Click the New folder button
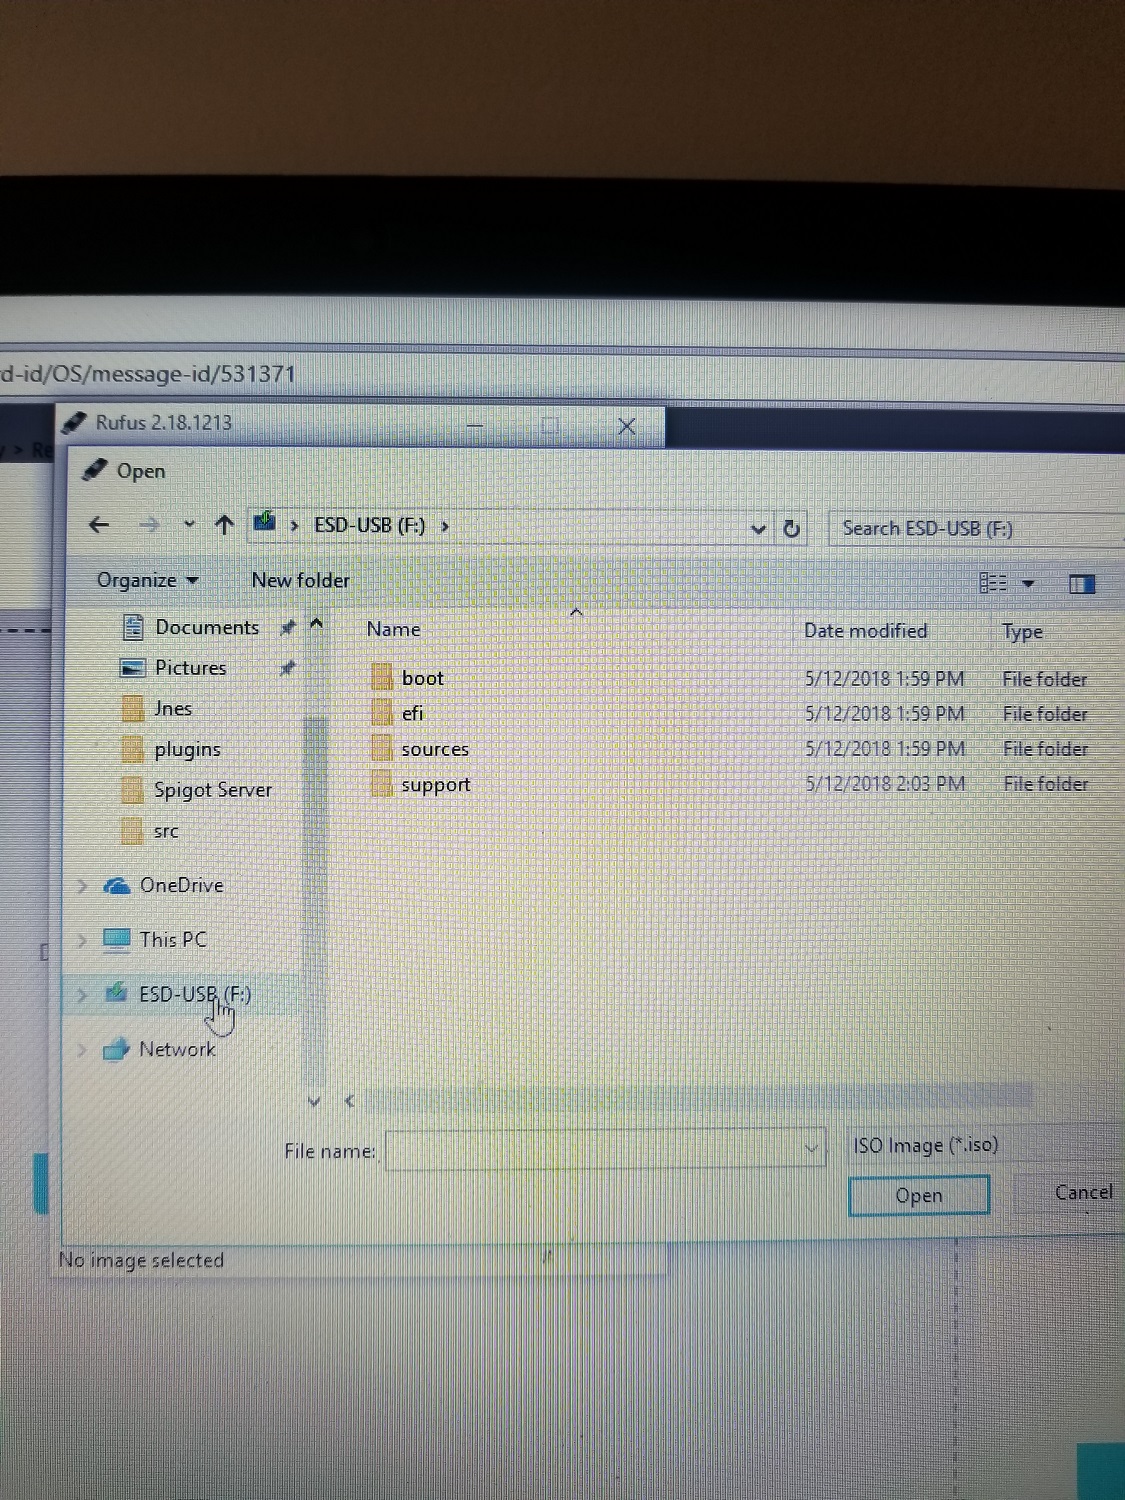 click(x=300, y=580)
